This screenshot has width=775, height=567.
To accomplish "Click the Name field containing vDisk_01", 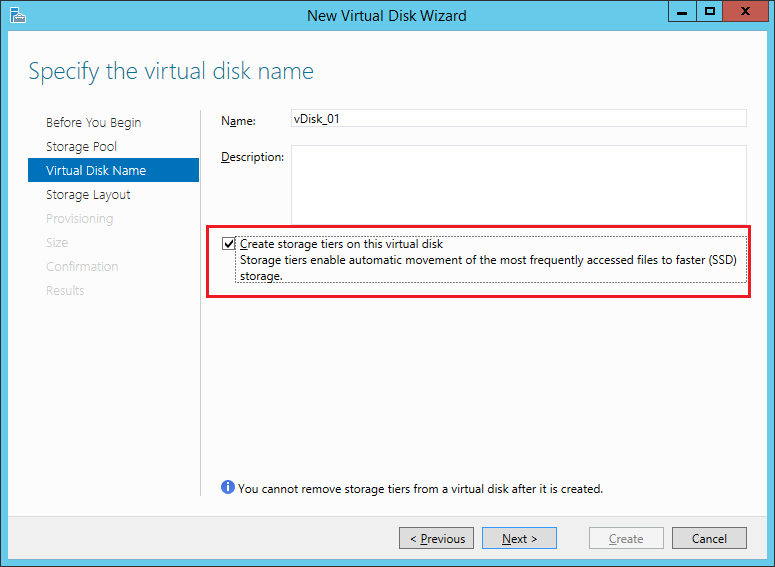I will point(518,119).
